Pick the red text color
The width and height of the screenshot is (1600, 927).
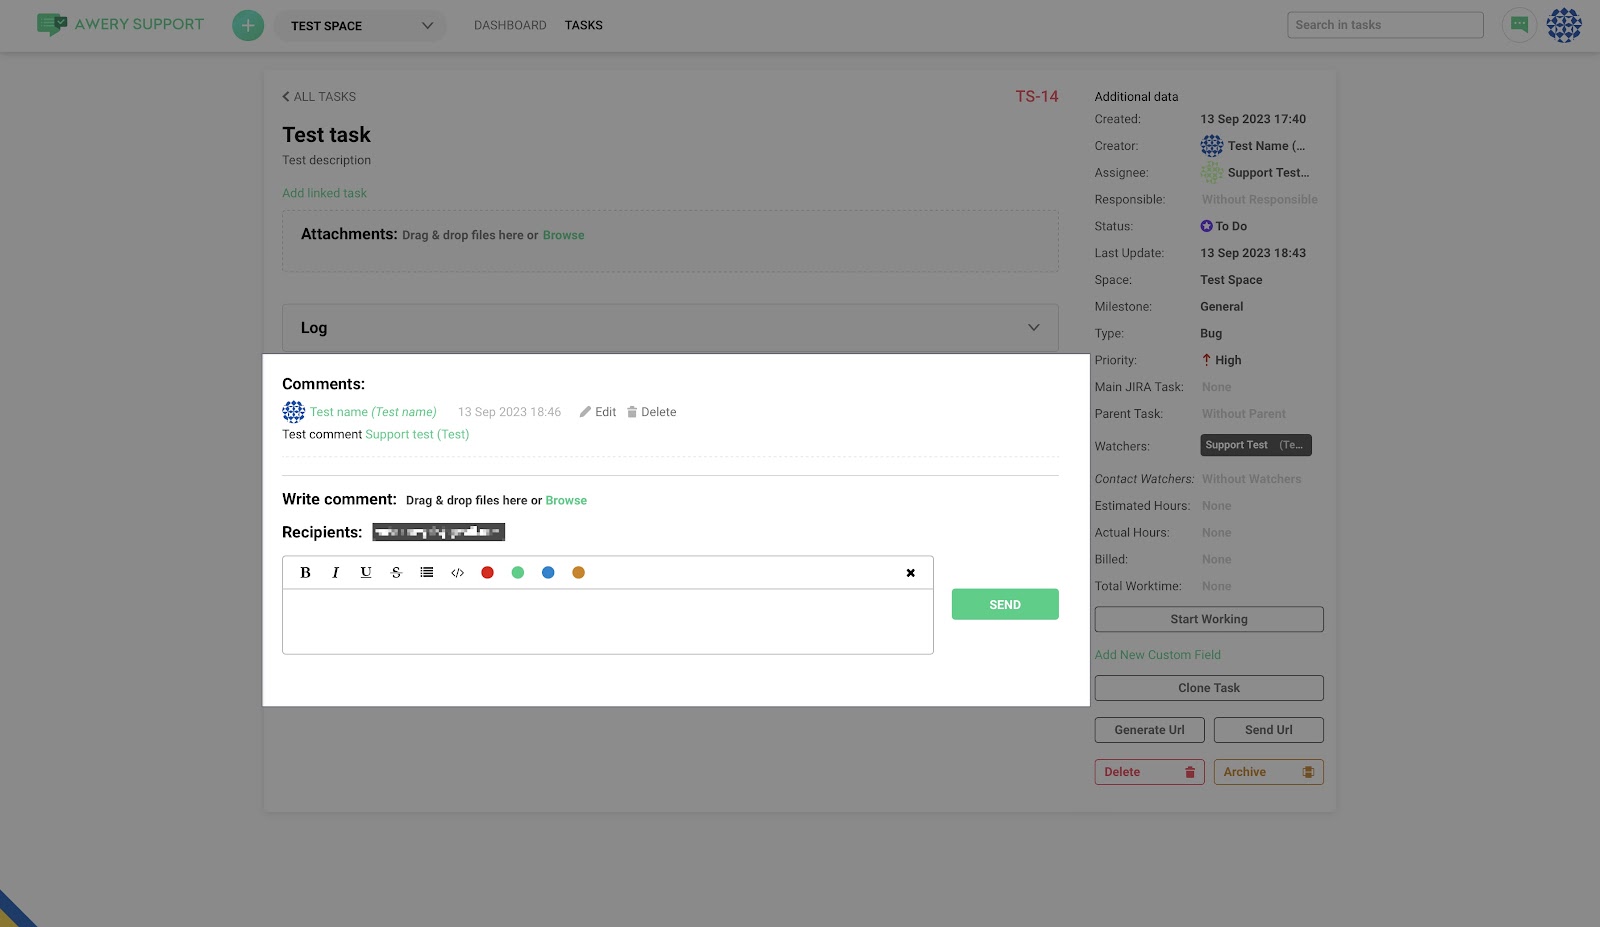point(487,573)
